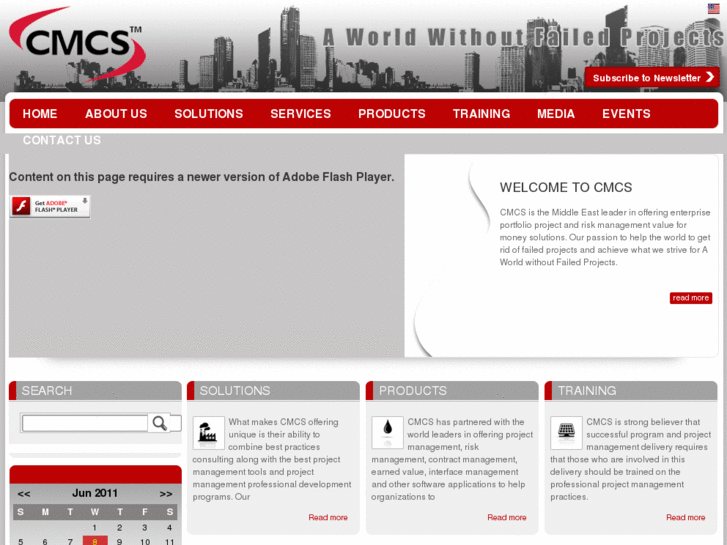Screen dimensions: 727x545
Task: Go to next month in calendar
Action: 166,494
